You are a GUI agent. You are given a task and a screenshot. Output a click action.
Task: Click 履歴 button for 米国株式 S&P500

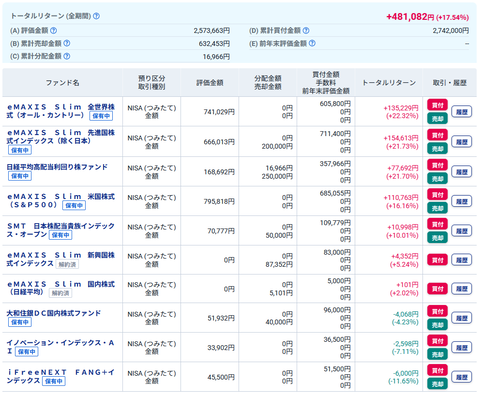[x=462, y=201]
